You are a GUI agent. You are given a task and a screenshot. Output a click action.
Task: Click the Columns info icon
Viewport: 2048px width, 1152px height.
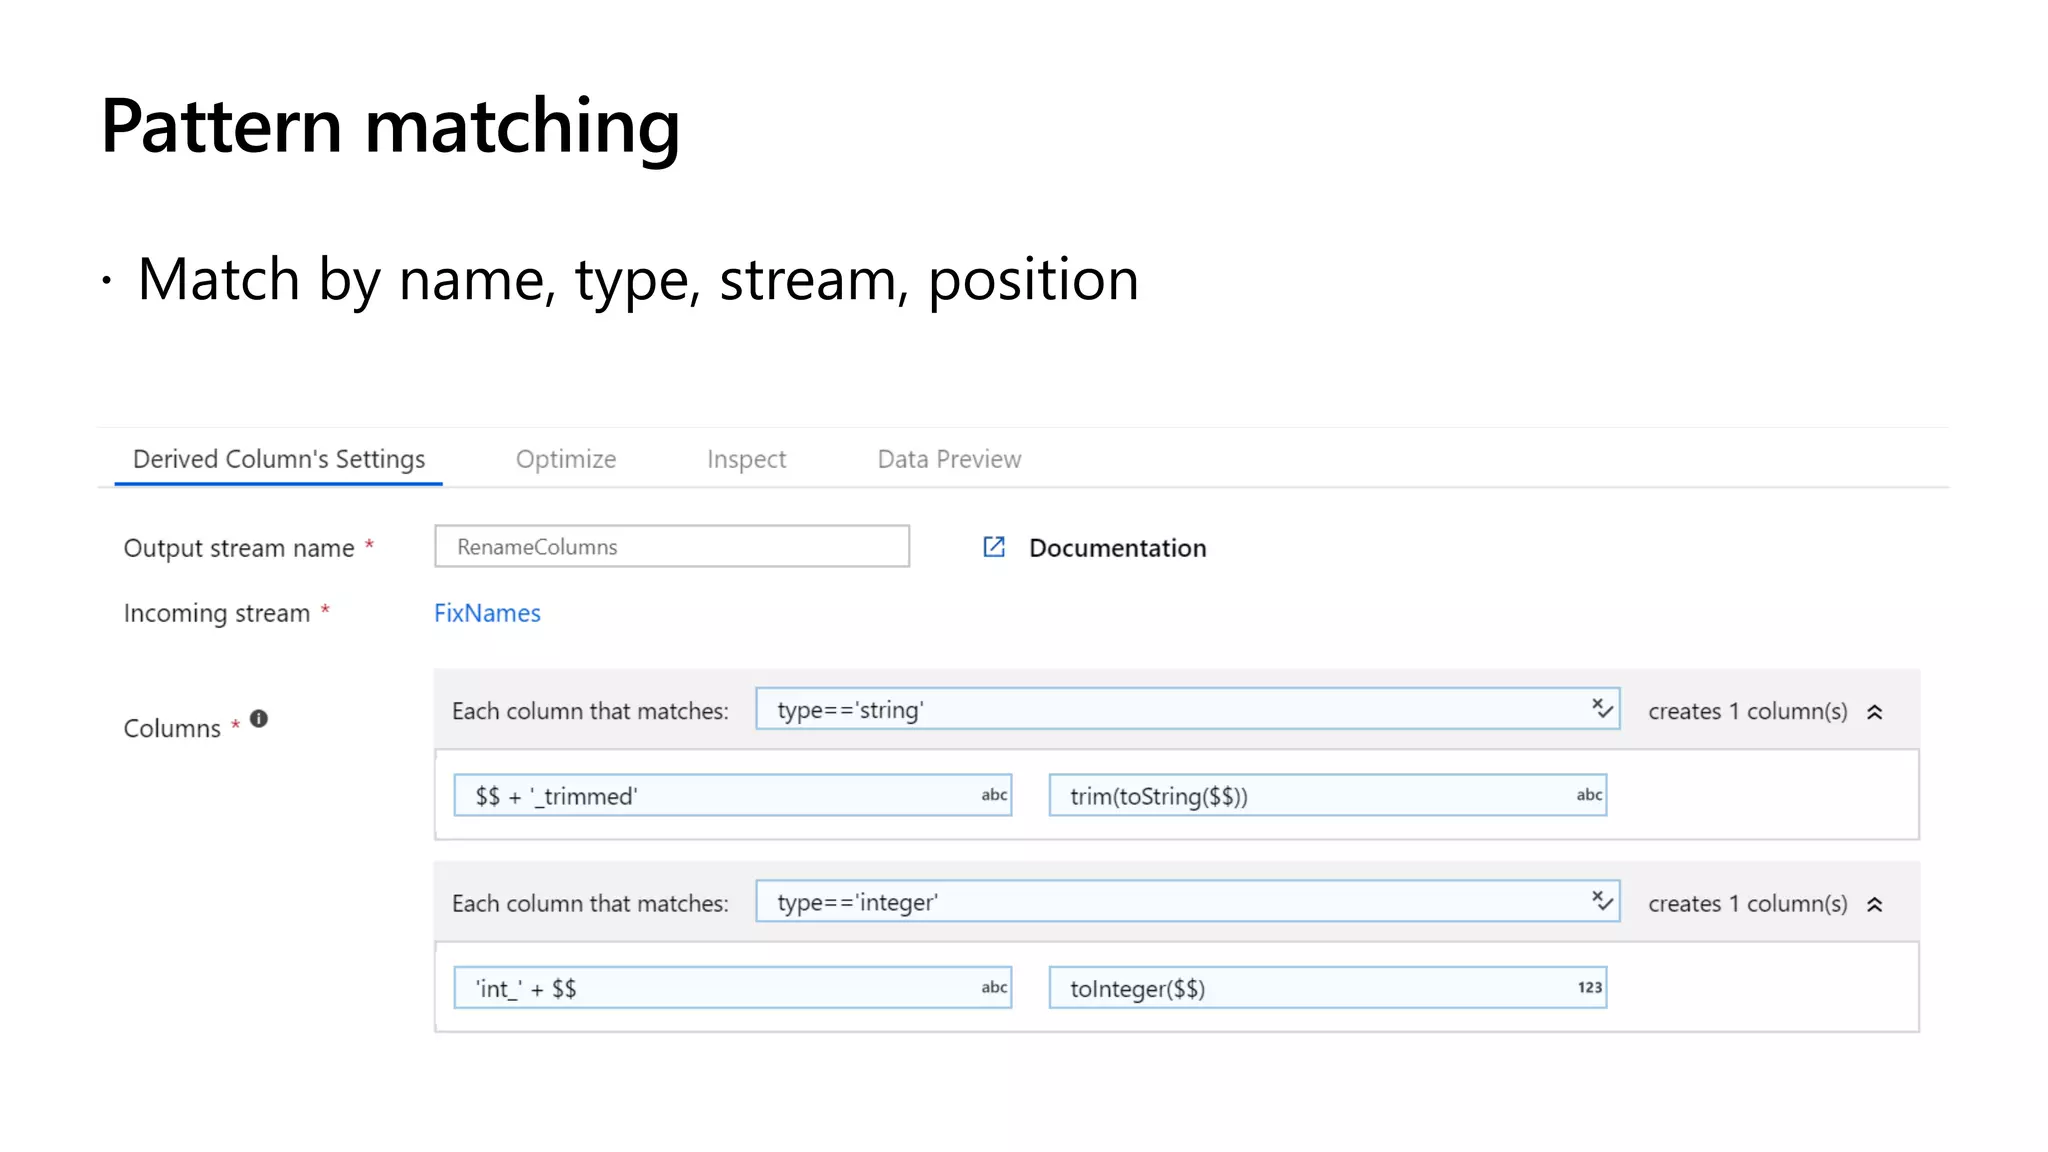click(x=259, y=719)
